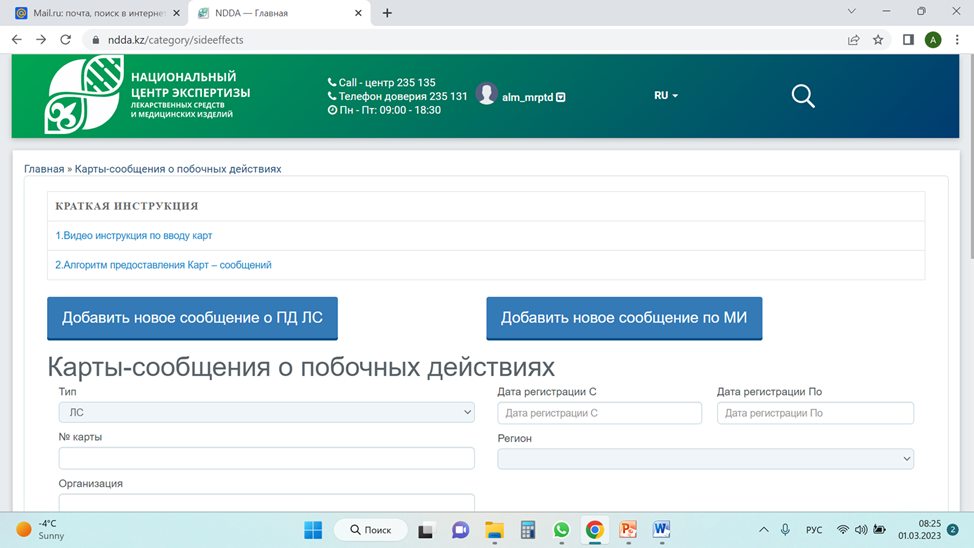Open the Chrome three-dot menu

click(957, 40)
